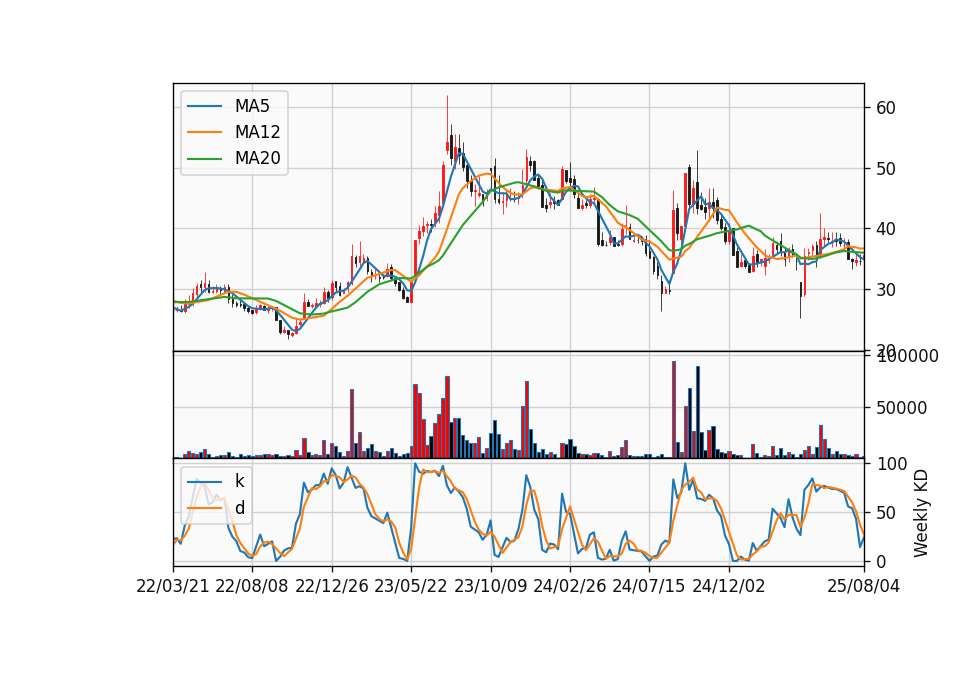Click the MA12 legend label

[x=257, y=132]
